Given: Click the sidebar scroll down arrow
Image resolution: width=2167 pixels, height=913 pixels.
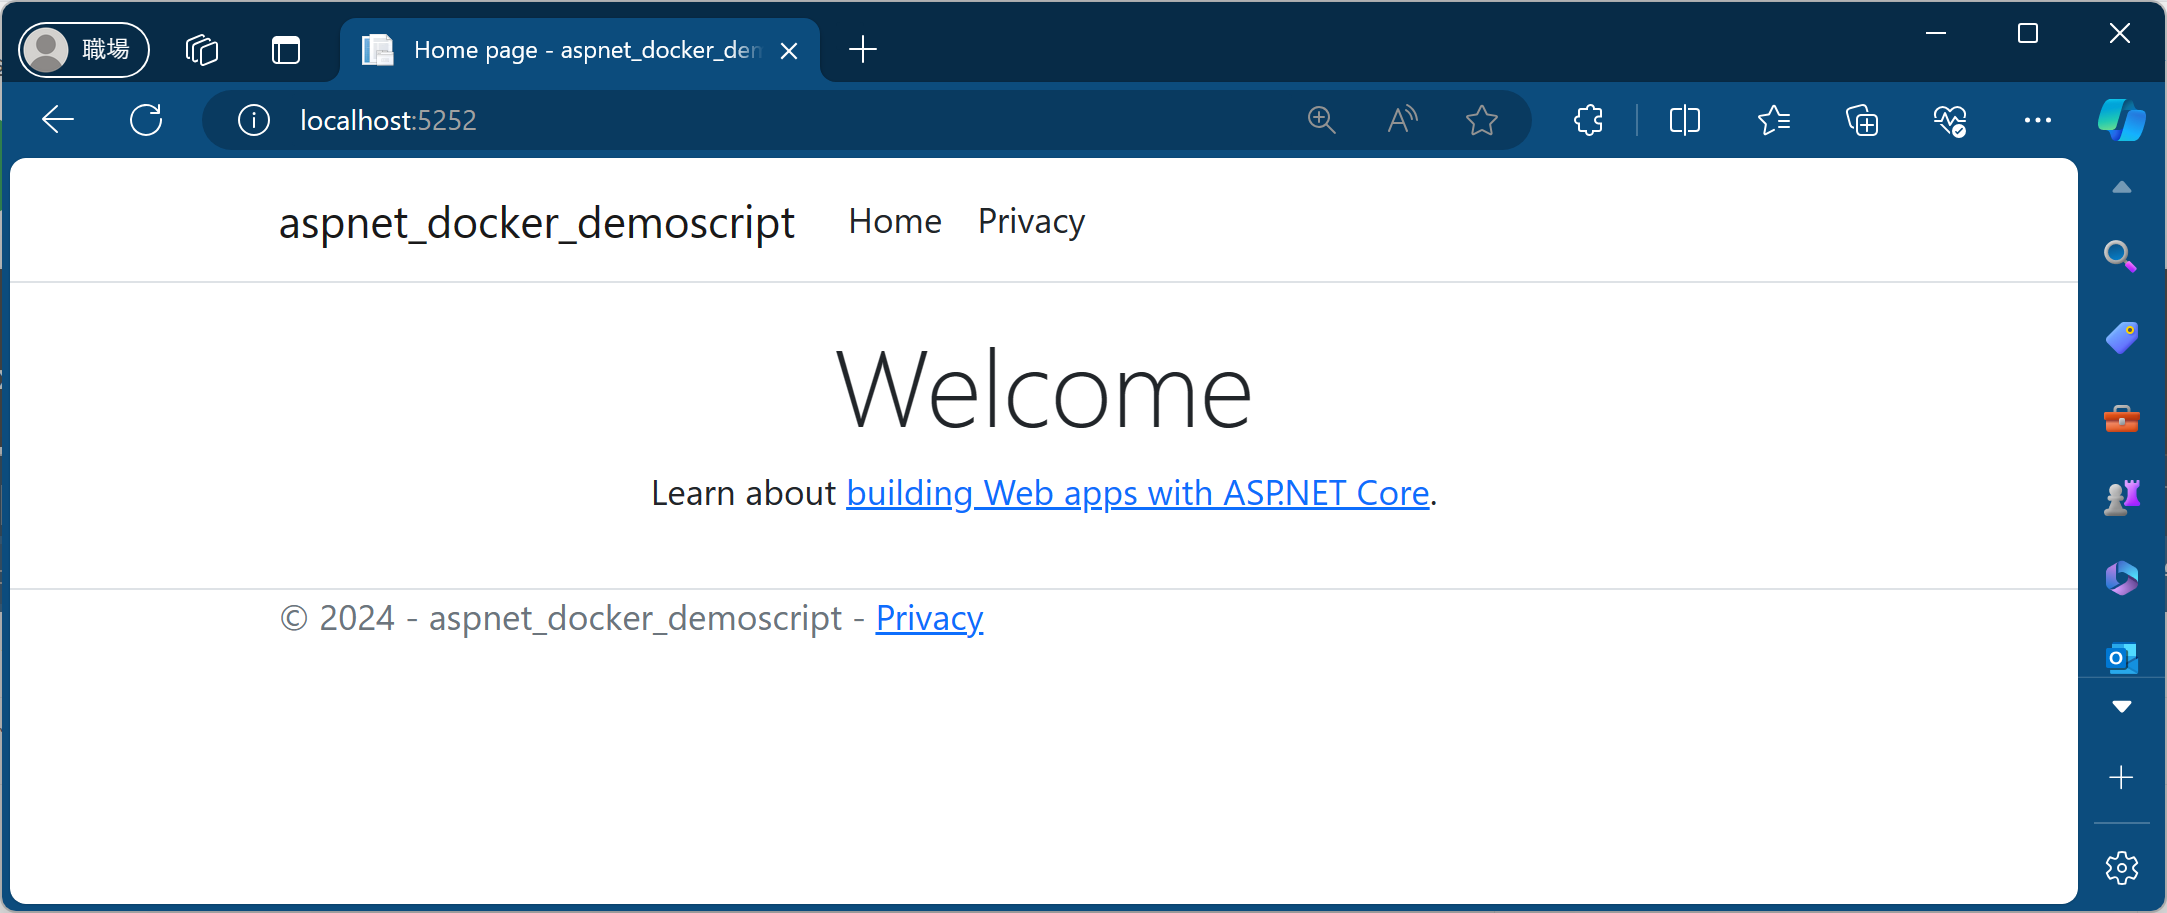Looking at the screenshot, I should [x=2122, y=706].
